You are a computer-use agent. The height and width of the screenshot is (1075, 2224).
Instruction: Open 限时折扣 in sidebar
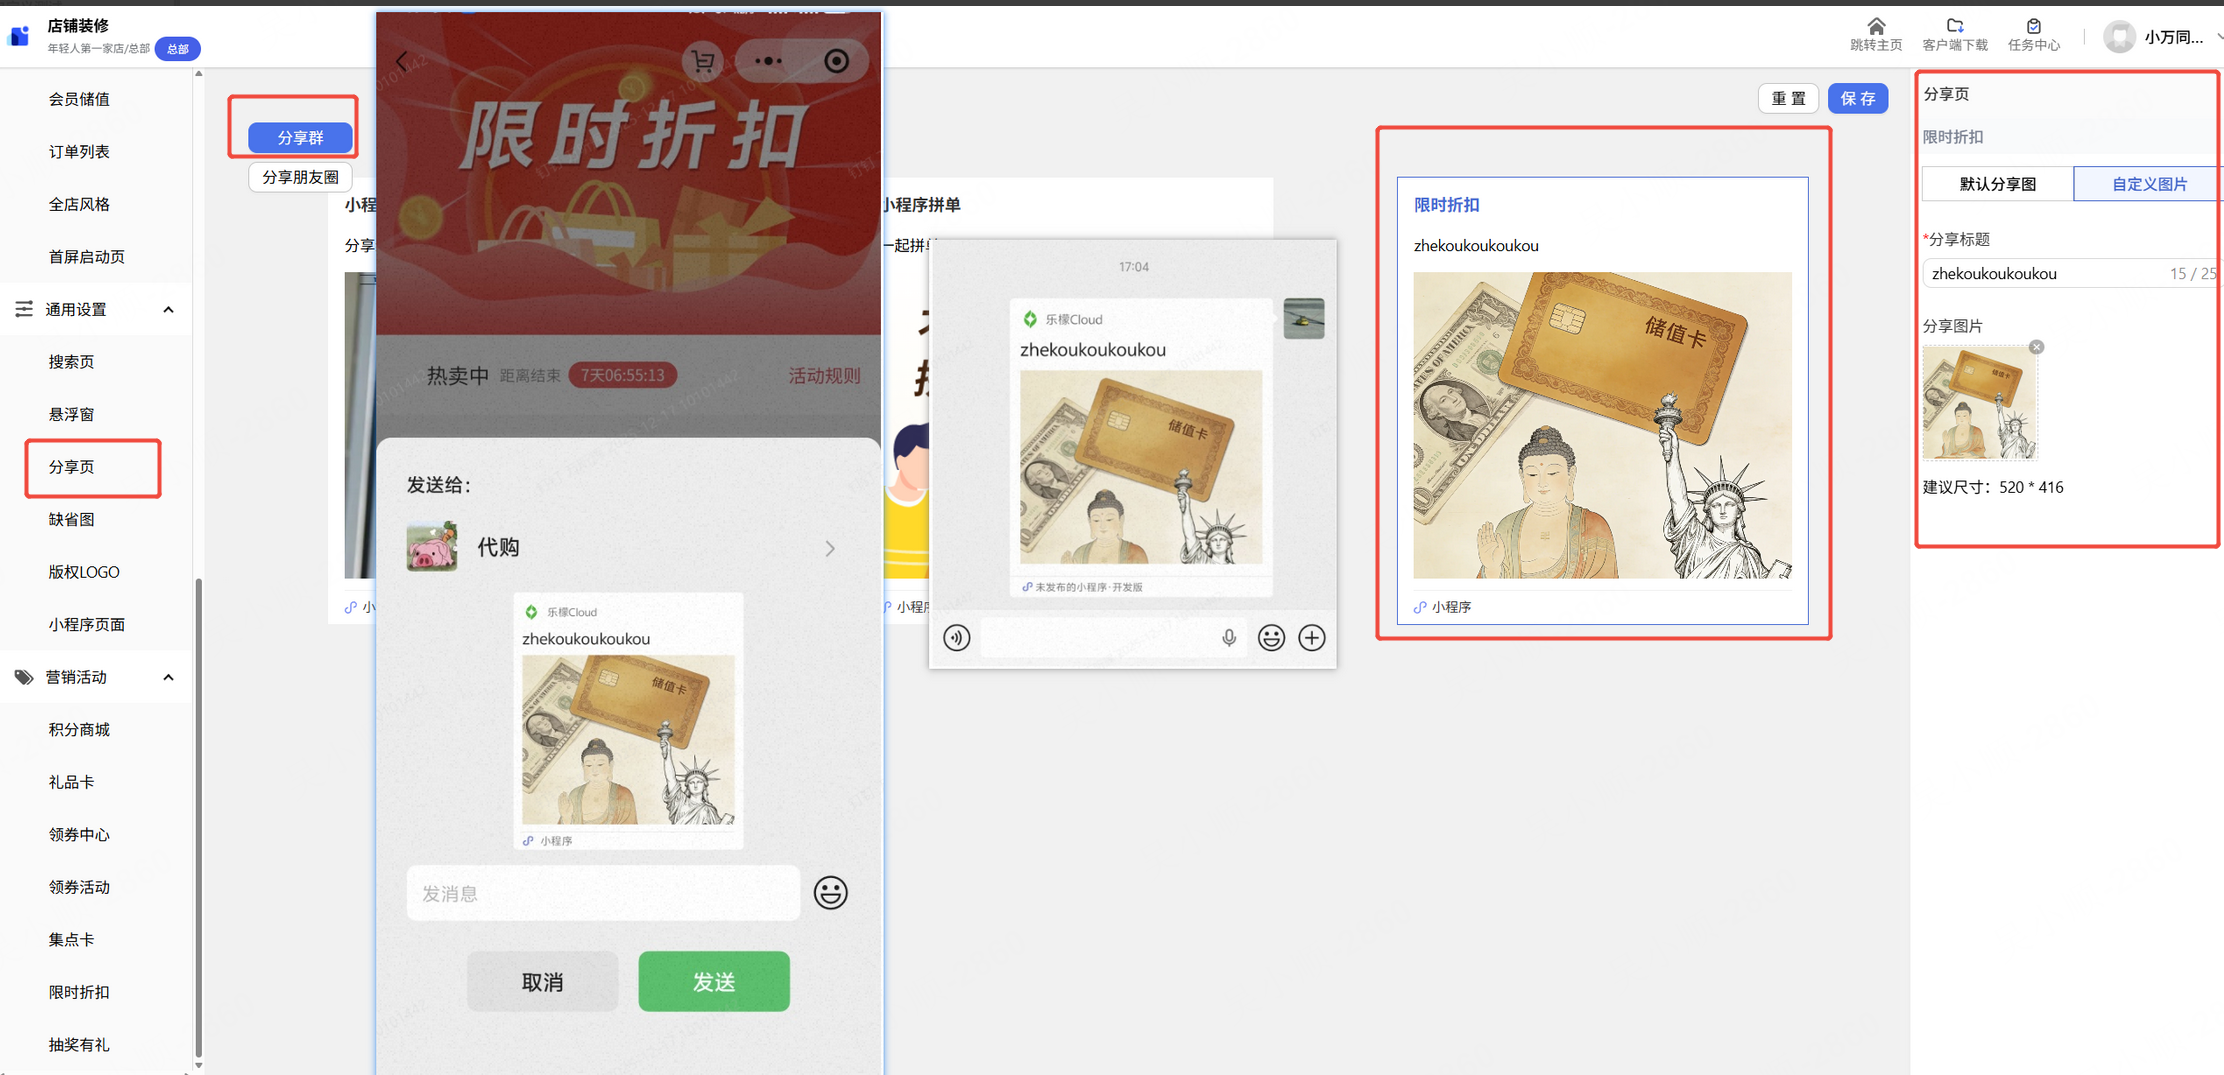click(79, 992)
